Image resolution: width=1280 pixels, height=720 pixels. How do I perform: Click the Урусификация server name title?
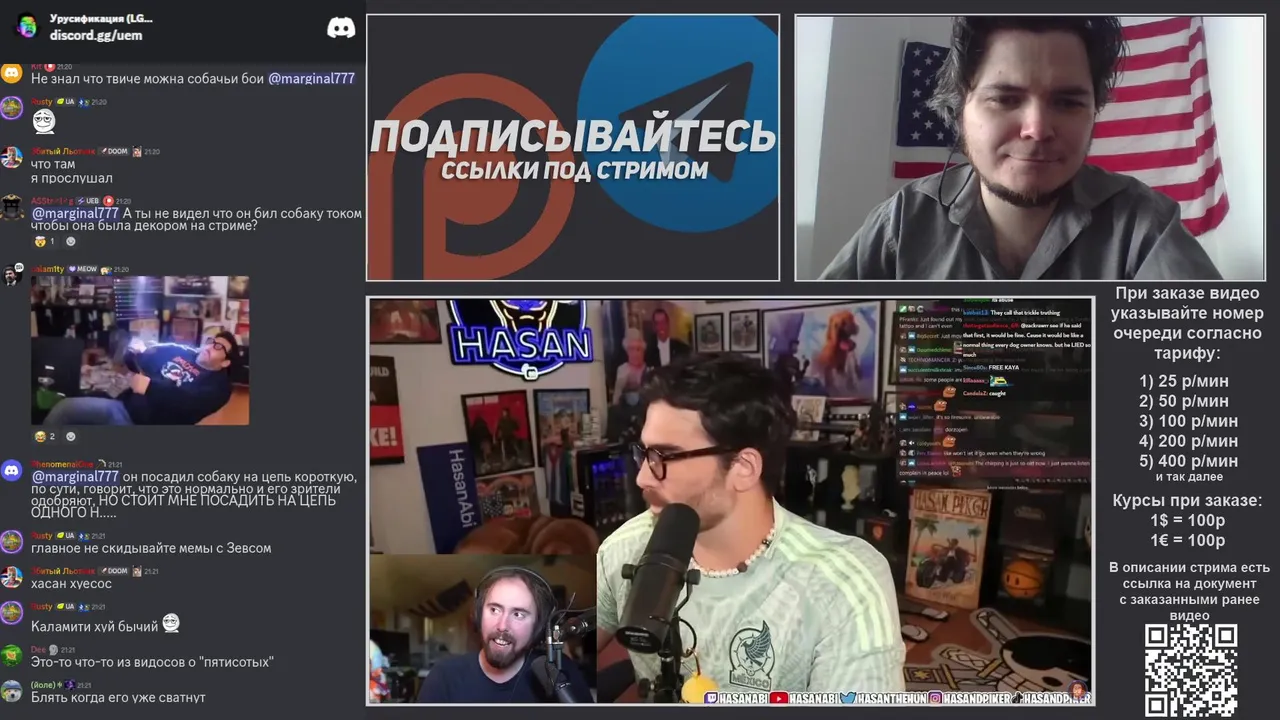click(x=101, y=19)
